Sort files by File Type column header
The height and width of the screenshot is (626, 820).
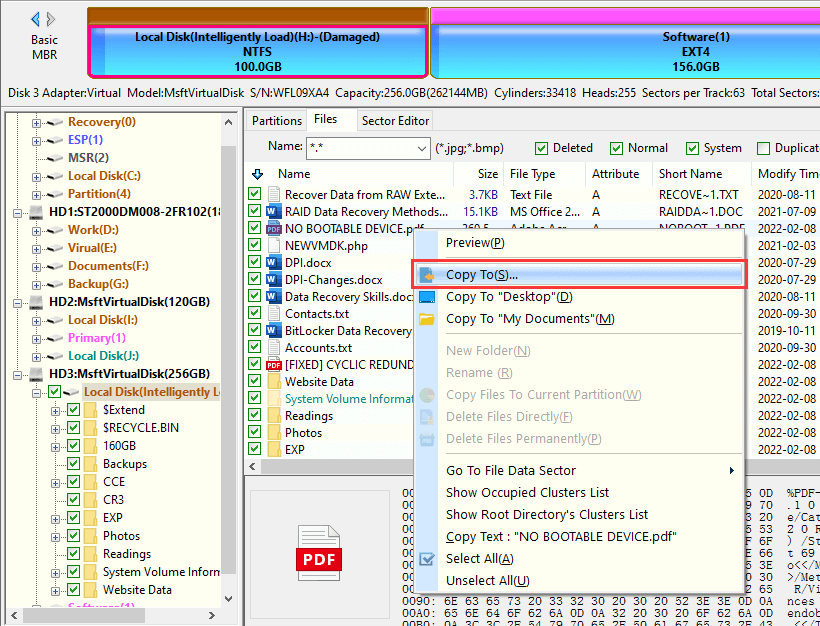coord(532,174)
